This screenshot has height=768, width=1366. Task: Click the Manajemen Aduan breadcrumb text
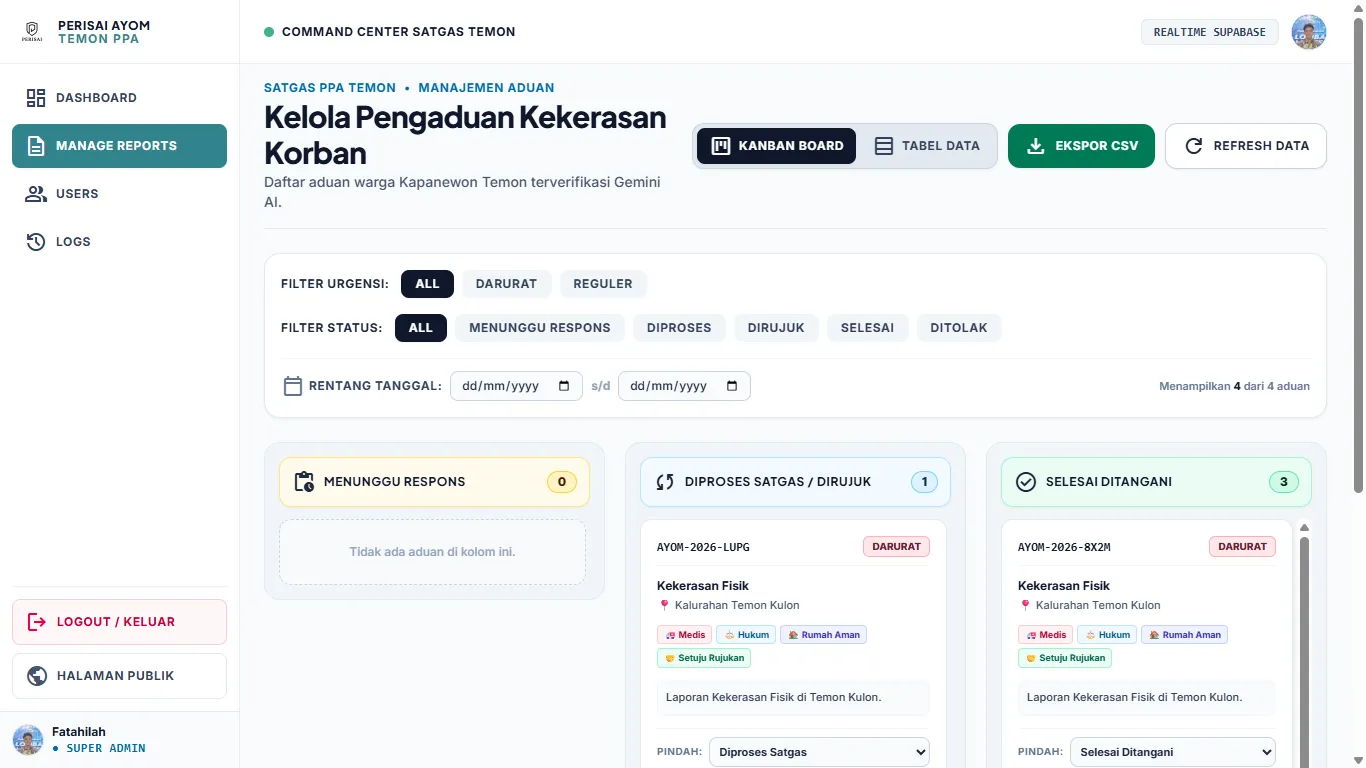point(486,88)
